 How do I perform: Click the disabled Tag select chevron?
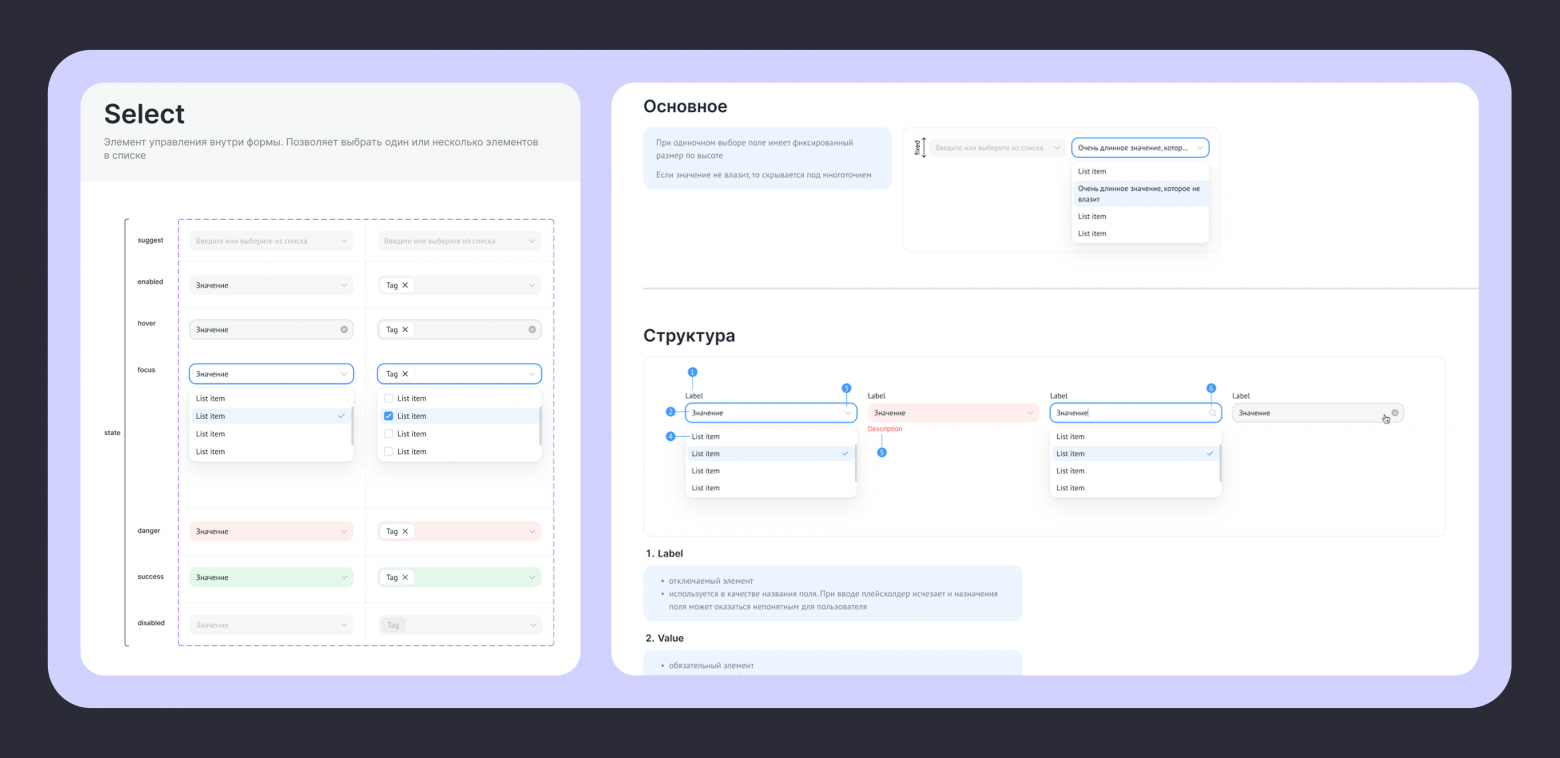tap(532, 625)
